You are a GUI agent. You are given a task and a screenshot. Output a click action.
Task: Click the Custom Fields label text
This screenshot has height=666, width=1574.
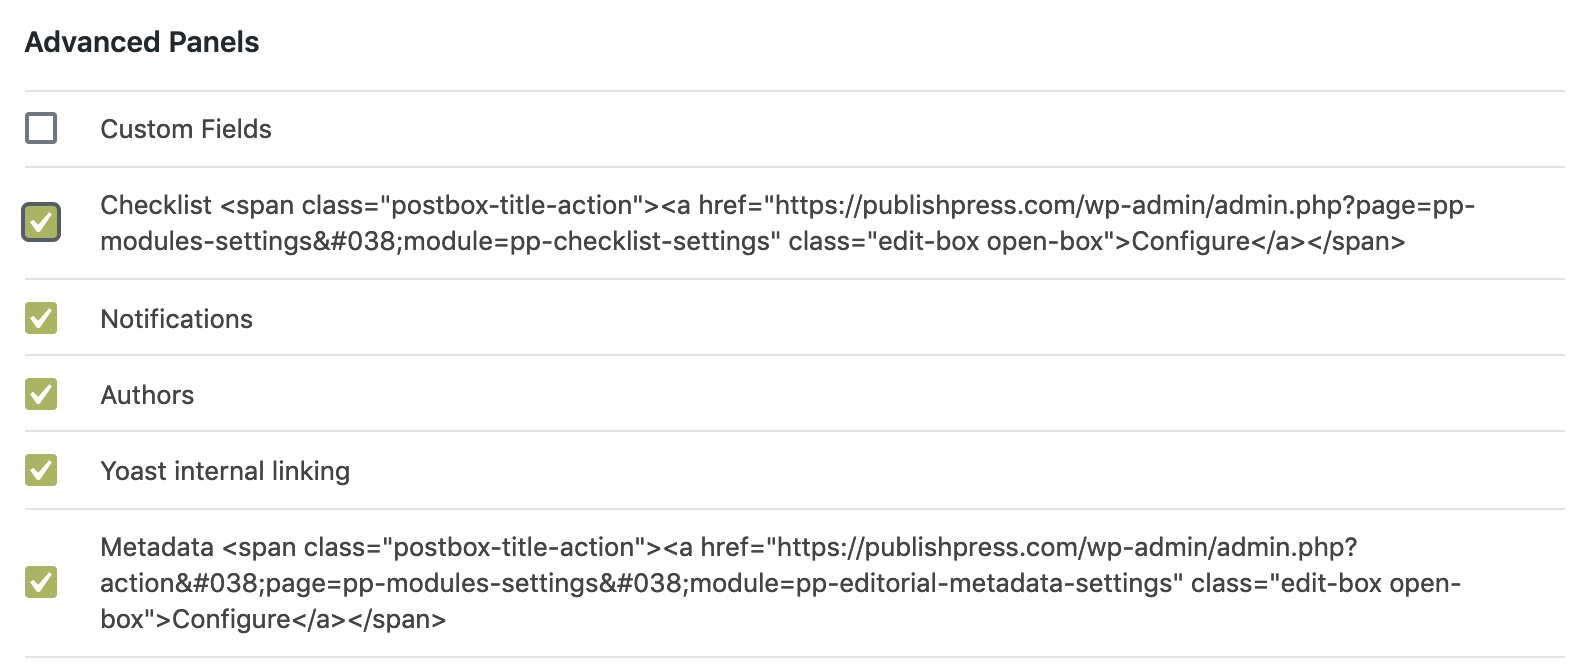(x=185, y=128)
